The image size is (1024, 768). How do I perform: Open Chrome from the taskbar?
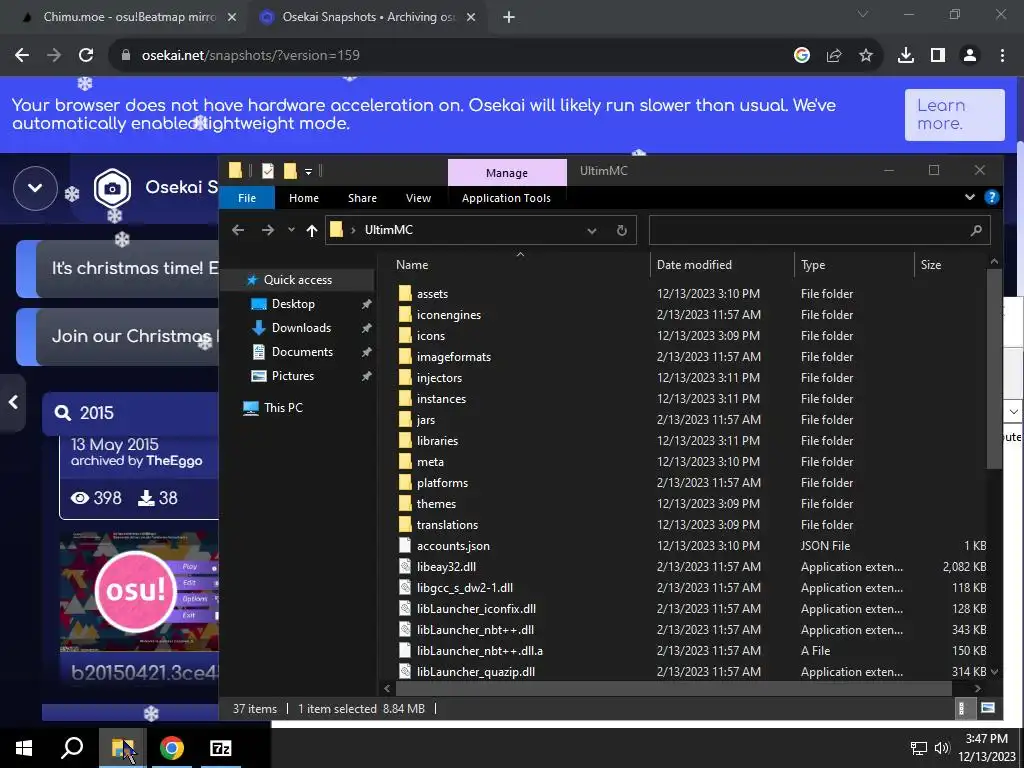pyautogui.click(x=171, y=748)
